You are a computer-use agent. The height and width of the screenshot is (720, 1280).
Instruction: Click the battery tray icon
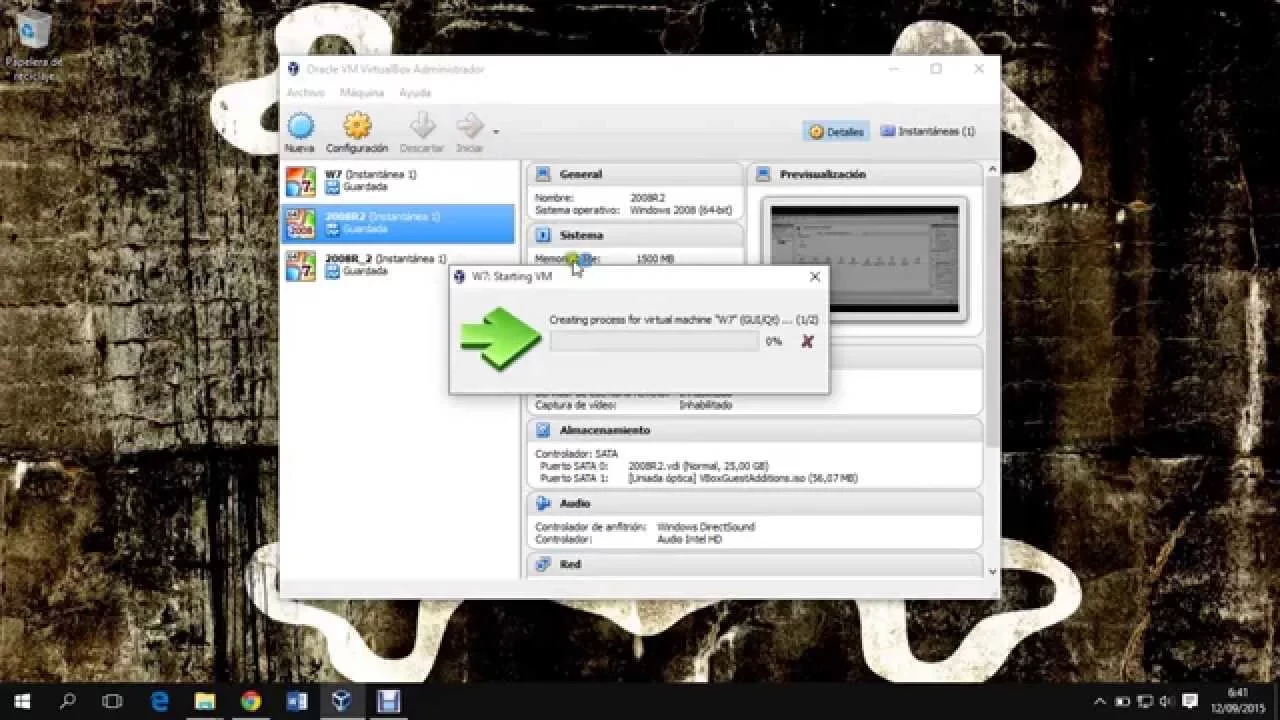click(x=1122, y=701)
